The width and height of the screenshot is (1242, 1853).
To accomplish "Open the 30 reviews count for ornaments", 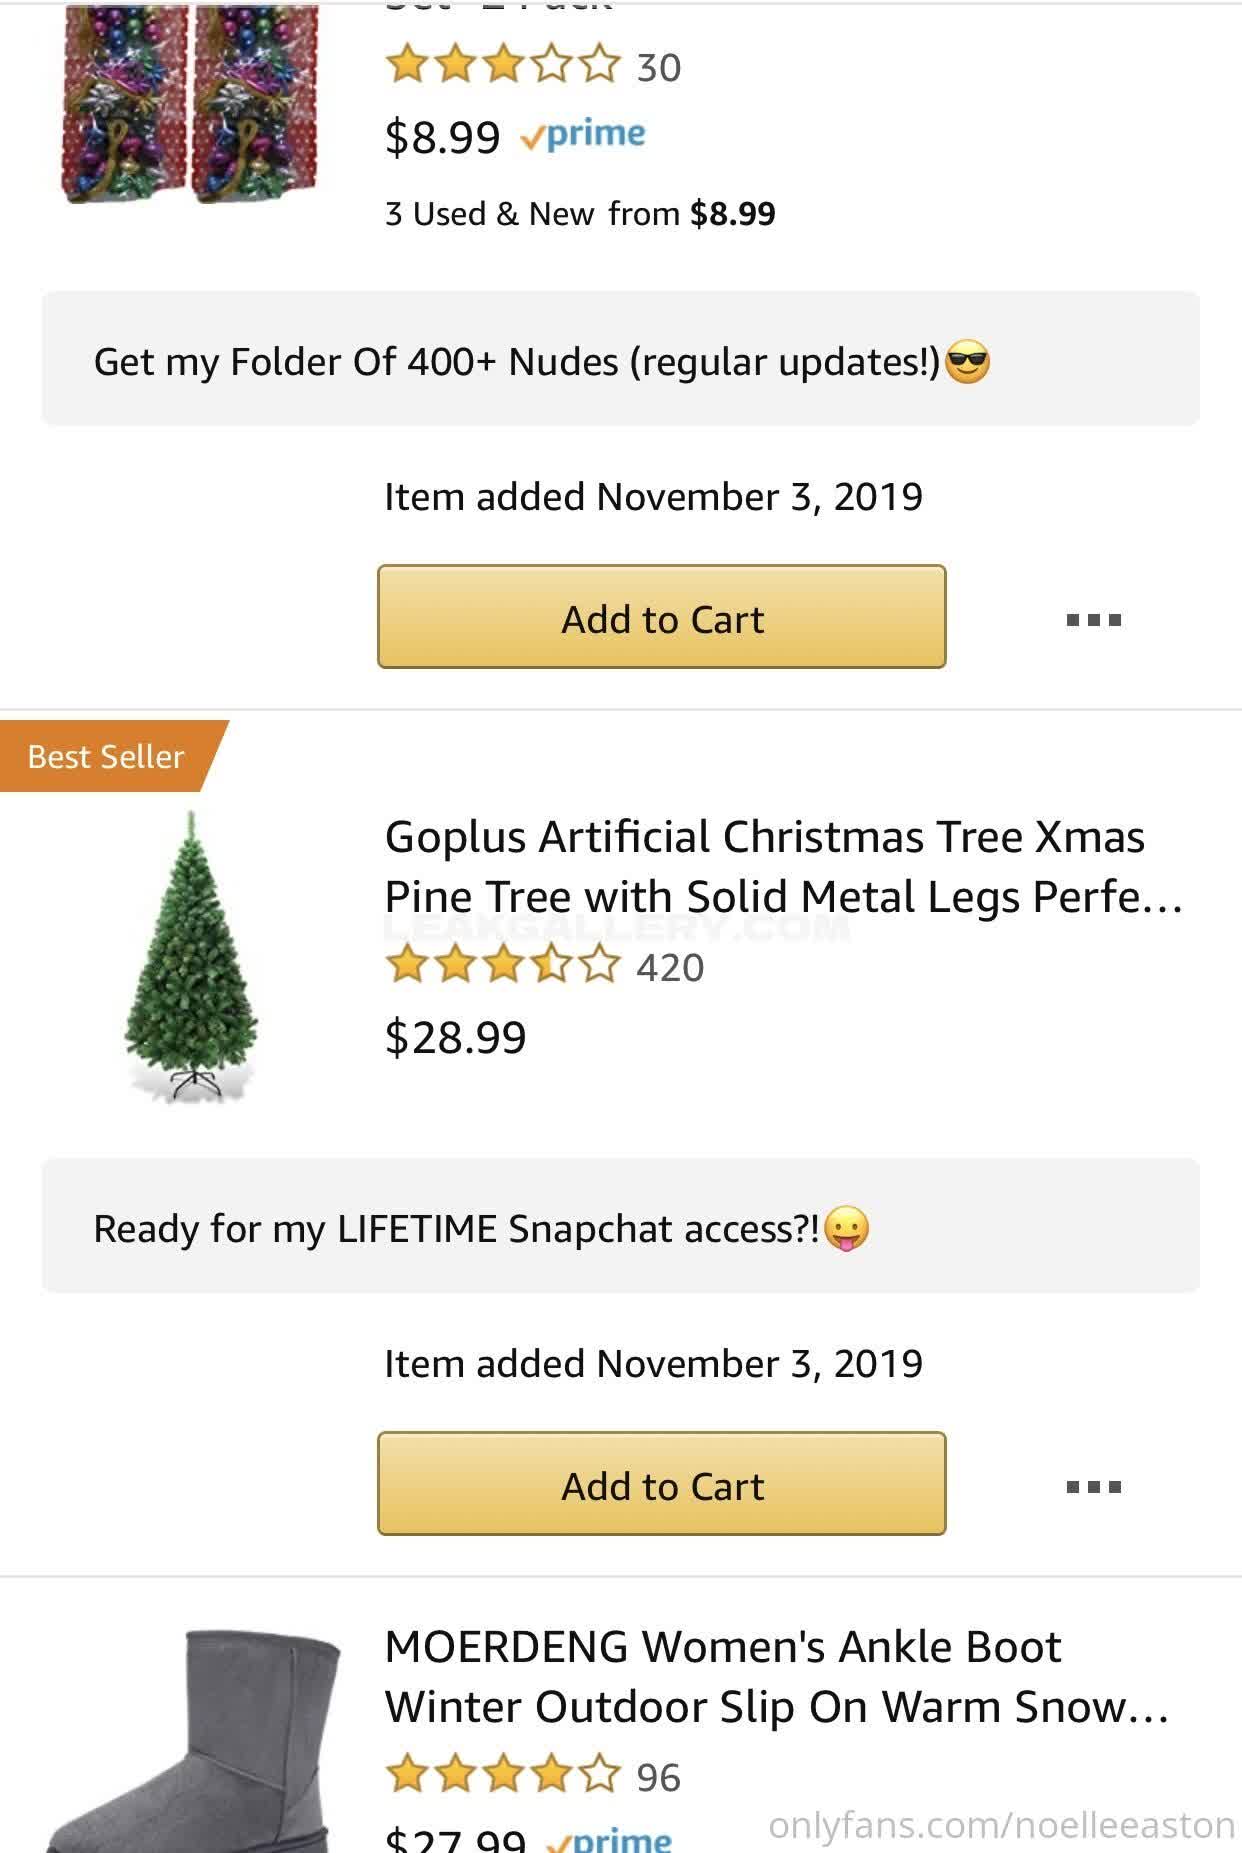I will [659, 67].
